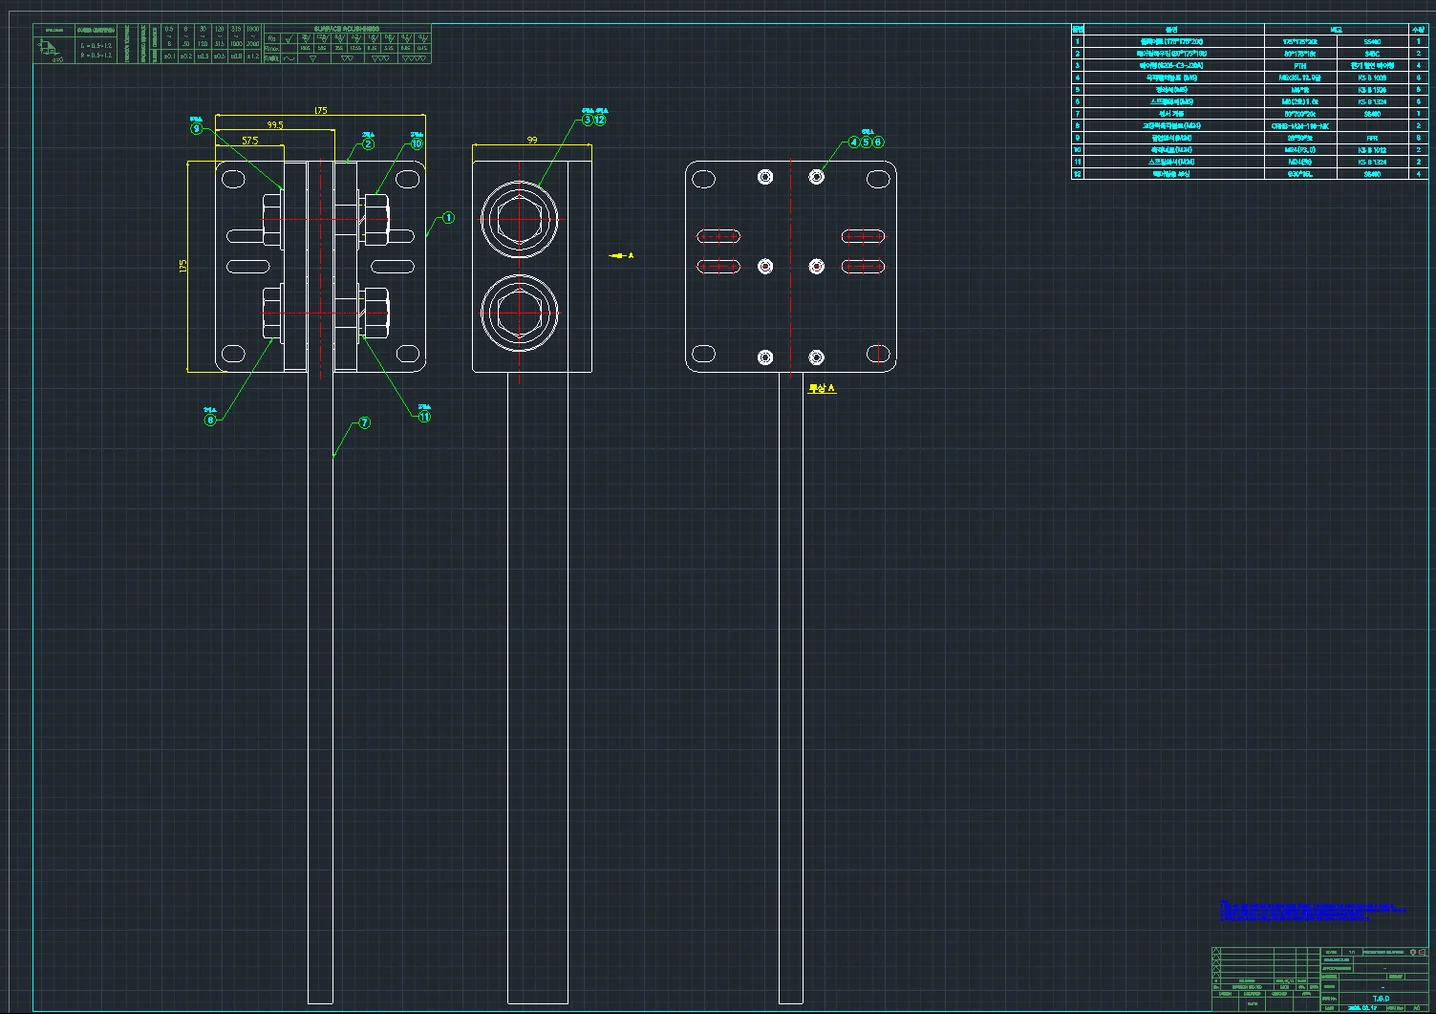Click balloon number 5
Image resolution: width=1436 pixels, height=1014 pixels.
coord(866,142)
